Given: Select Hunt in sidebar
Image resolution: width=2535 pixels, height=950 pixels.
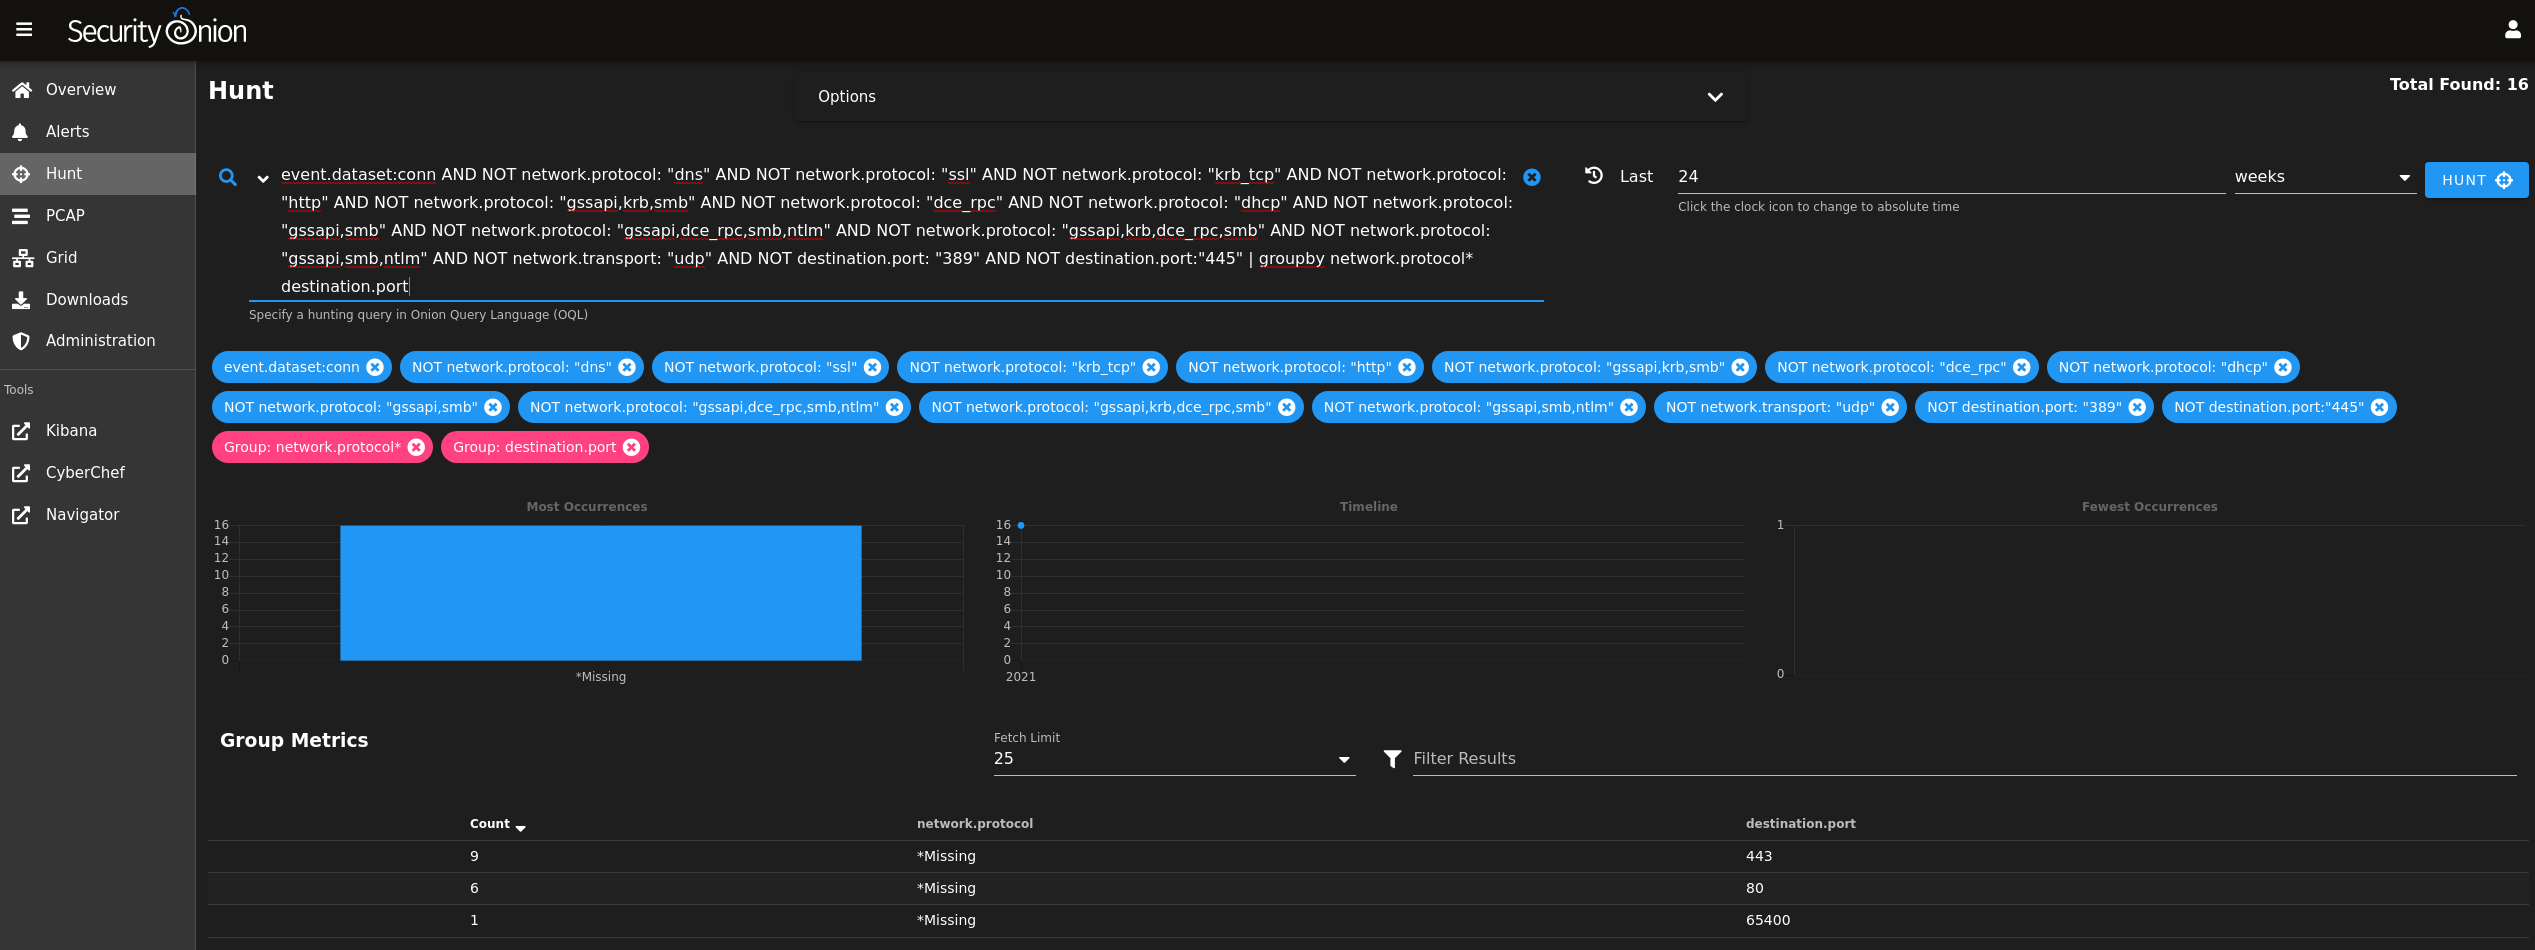Looking at the screenshot, I should (x=97, y=173).
